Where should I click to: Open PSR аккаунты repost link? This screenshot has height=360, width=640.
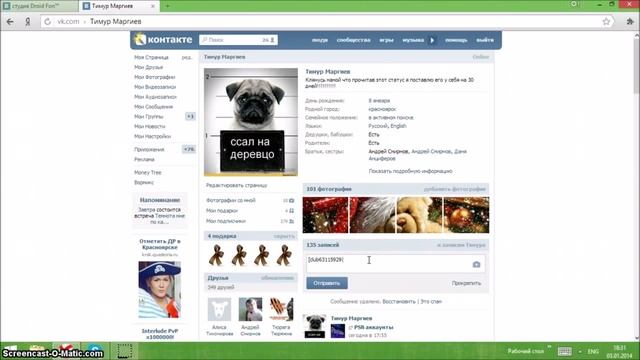(373, 327)
